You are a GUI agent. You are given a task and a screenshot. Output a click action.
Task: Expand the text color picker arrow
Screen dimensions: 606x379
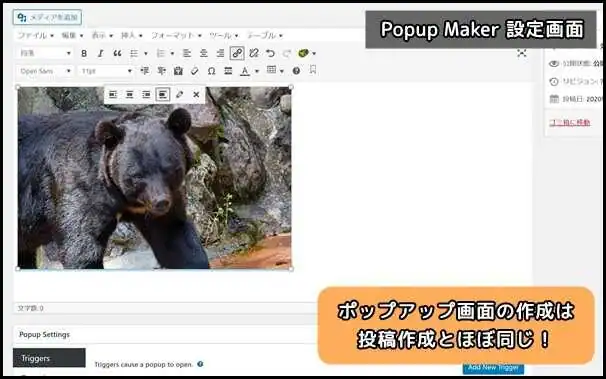[257, 71]
